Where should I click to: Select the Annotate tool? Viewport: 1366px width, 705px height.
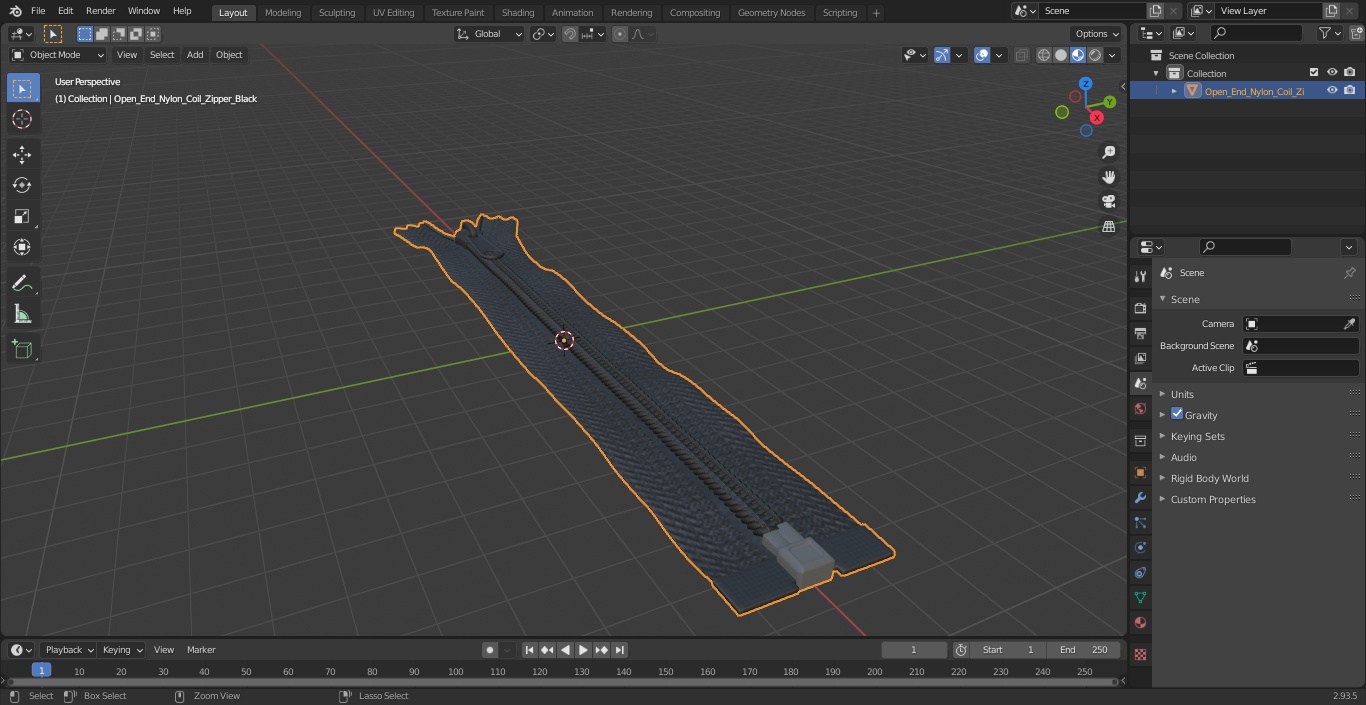tap(22, 284)
